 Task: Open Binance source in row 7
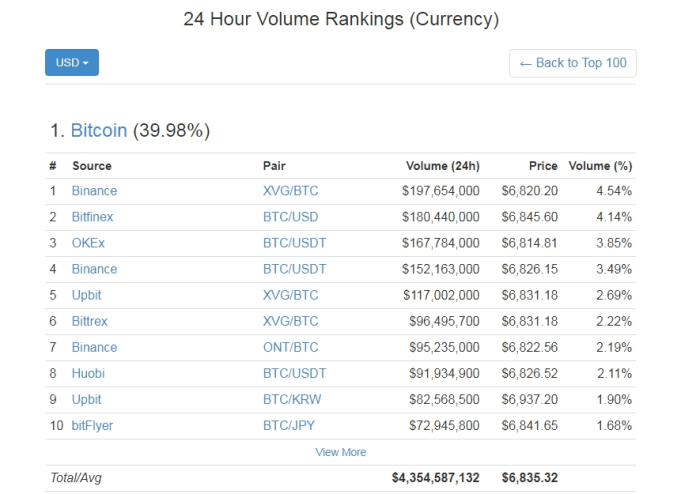click(95, 348)
